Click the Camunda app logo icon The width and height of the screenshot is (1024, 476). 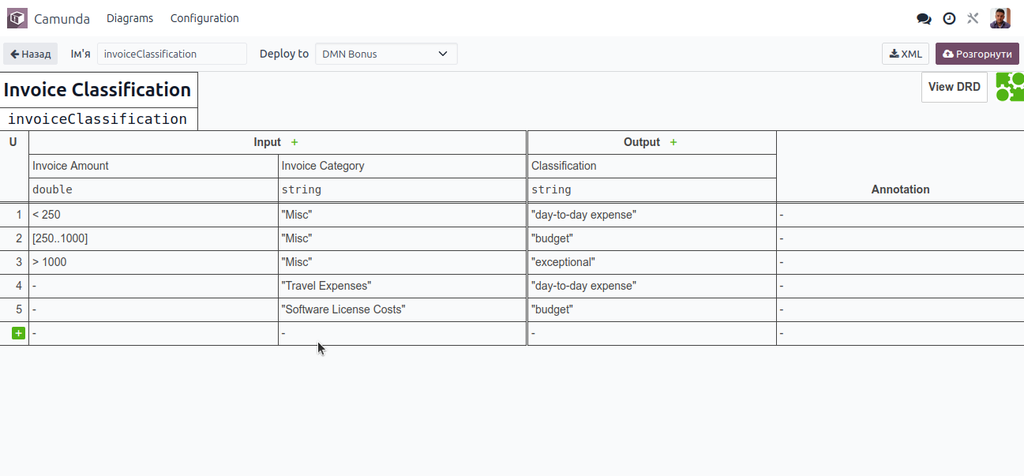tap(18, 18)
